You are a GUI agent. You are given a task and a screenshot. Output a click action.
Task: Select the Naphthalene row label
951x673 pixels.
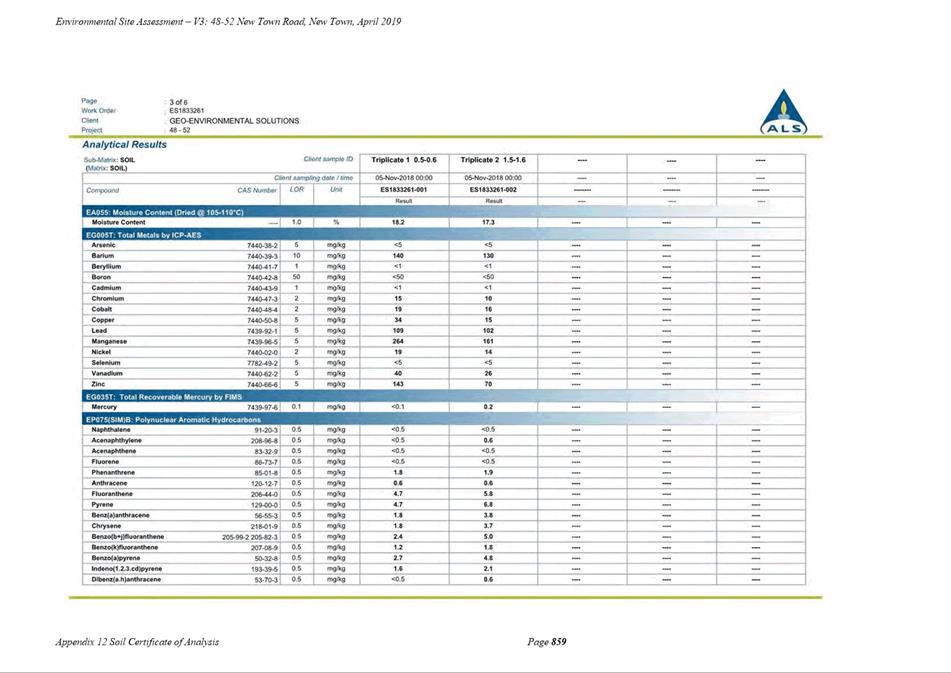click(x=111, y=429)
